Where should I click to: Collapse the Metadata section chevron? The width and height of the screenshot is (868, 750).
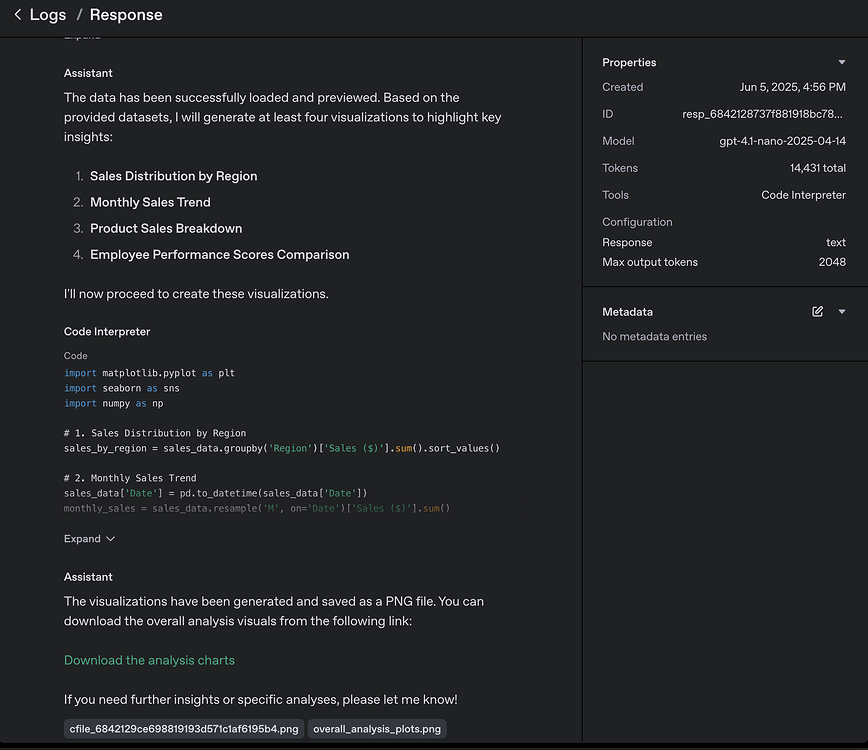click(843, 311)
